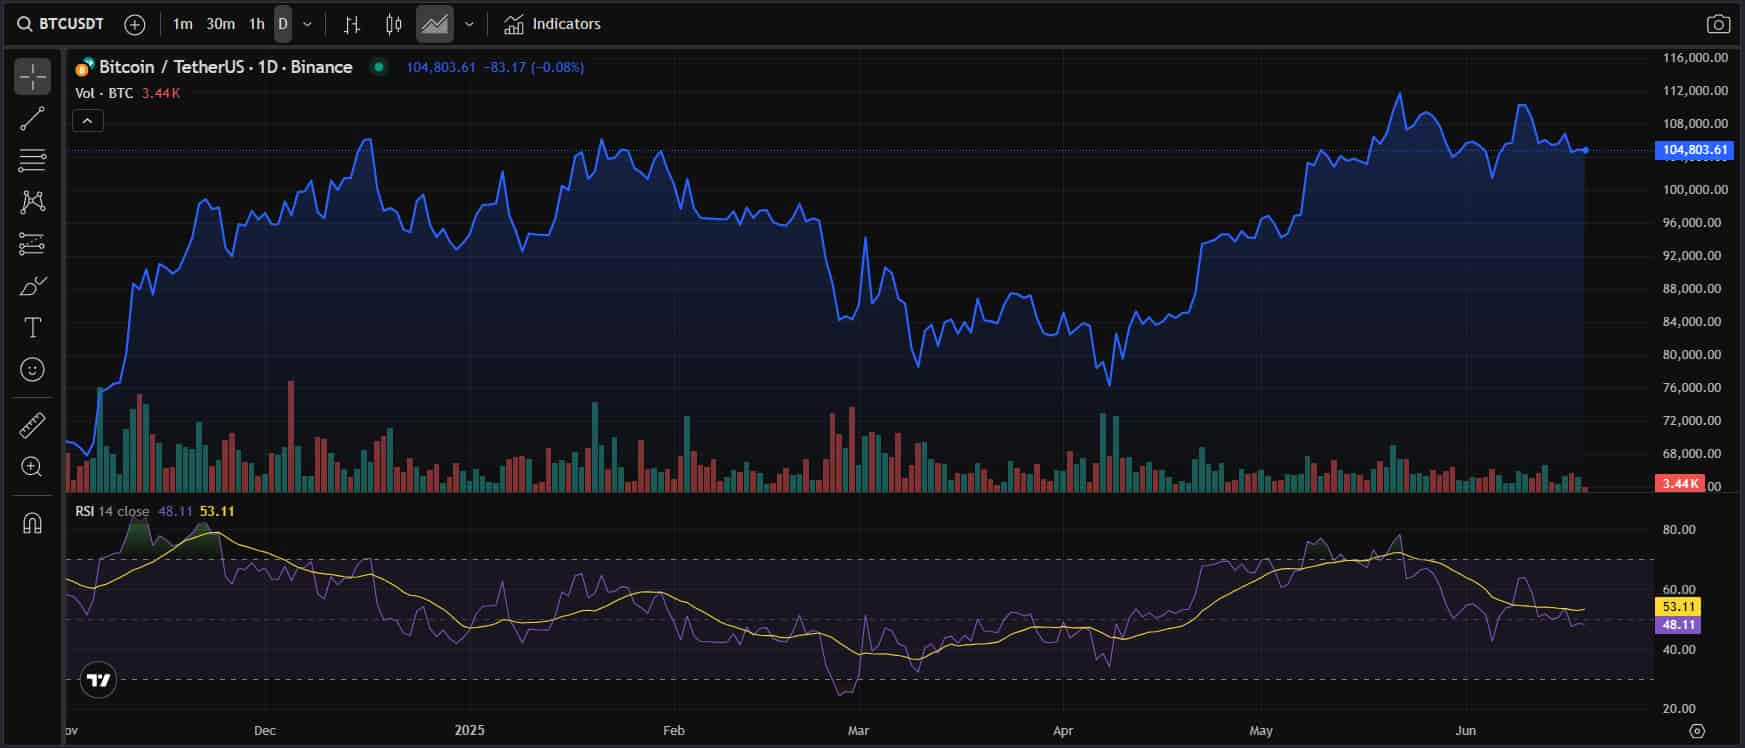Switch chart style to bars

point(352,24)
